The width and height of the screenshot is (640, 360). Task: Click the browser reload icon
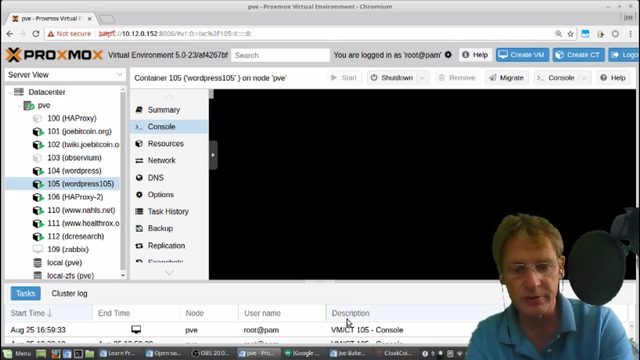pos(36,34)
